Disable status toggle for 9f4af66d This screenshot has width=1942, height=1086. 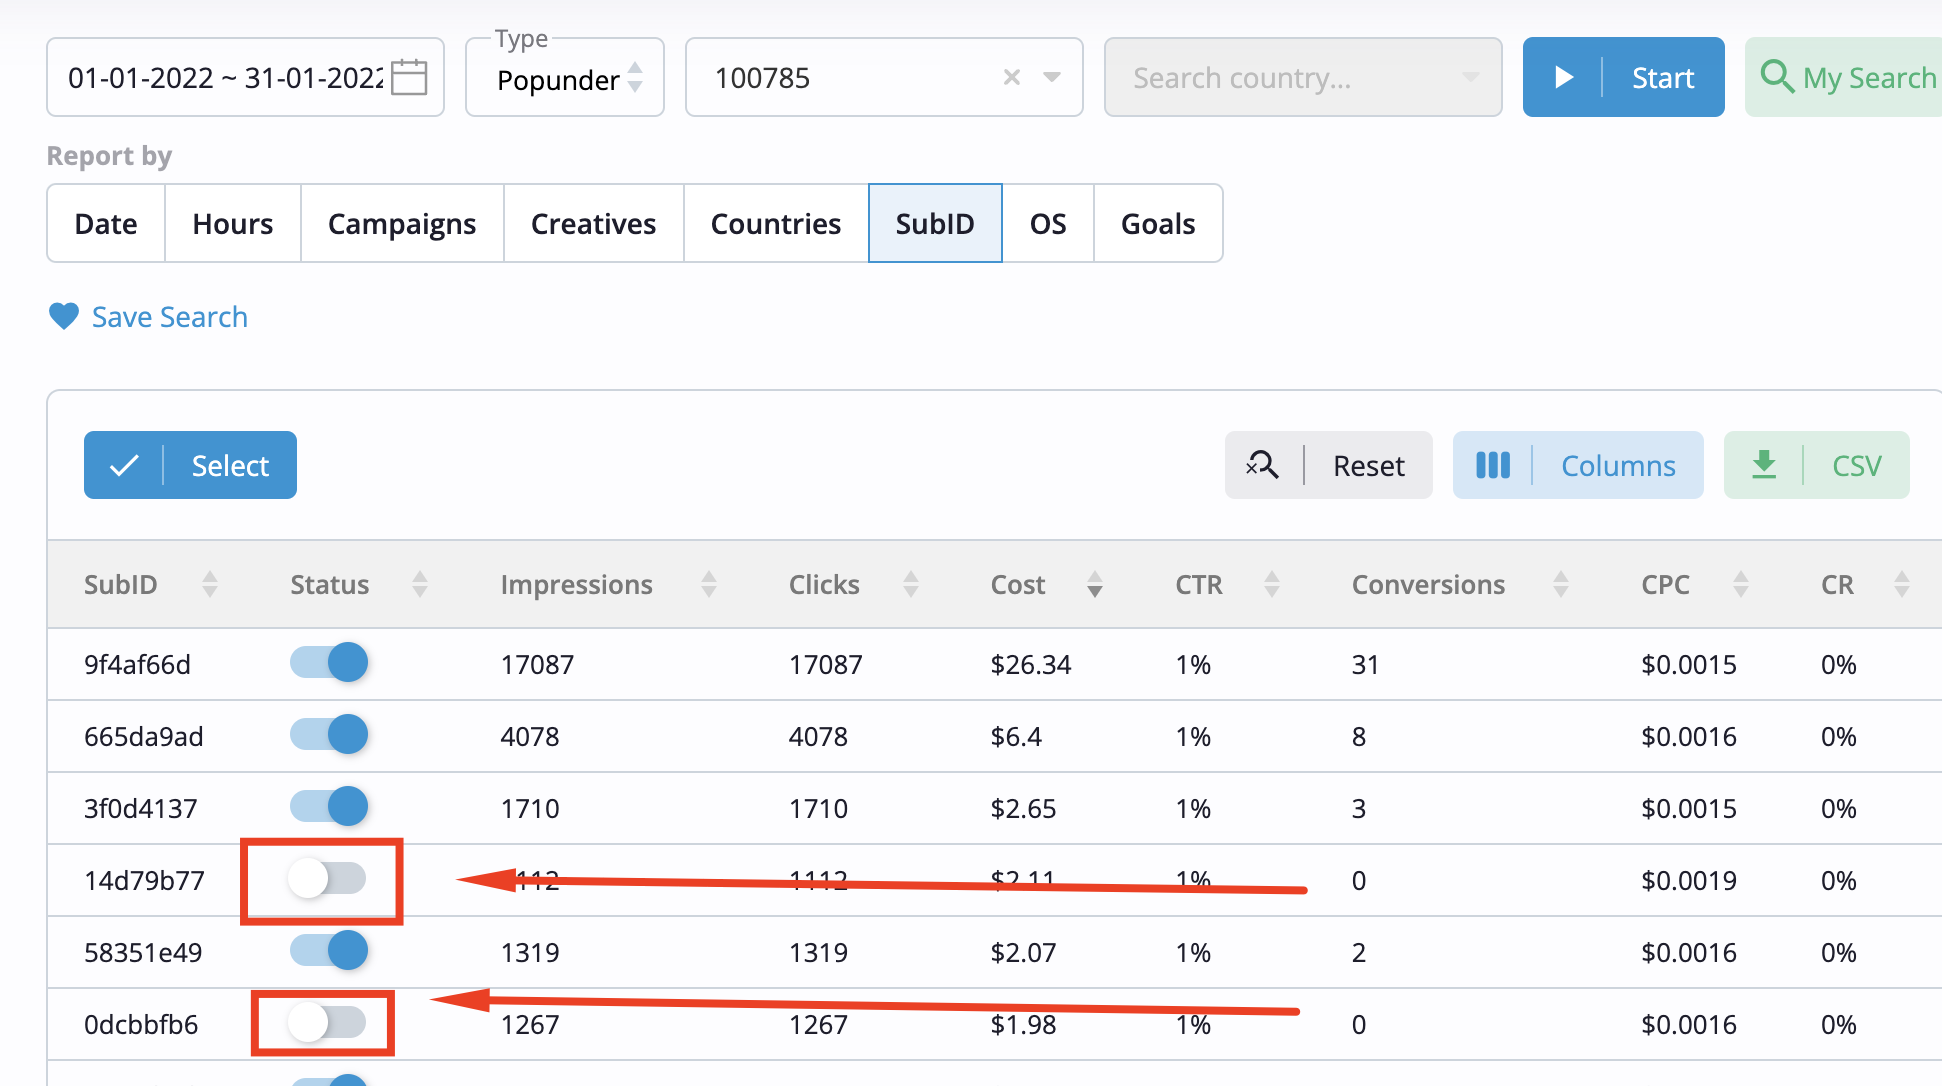(329, 662)
